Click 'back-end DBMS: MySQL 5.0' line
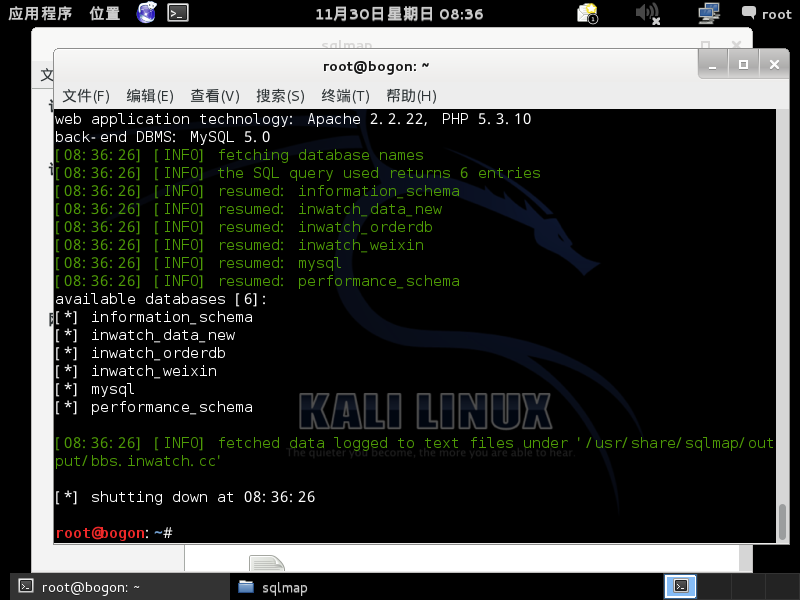This screenshot has width=800, height=600. coord(163,137)
